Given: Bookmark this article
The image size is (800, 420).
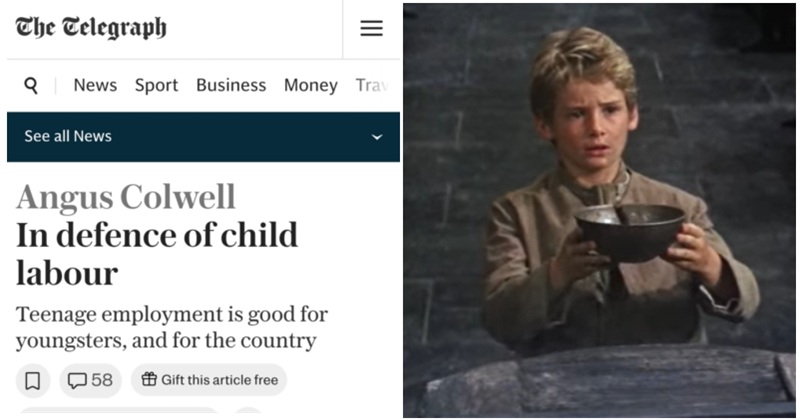Looking at the screenshot, I should point(33,380).
